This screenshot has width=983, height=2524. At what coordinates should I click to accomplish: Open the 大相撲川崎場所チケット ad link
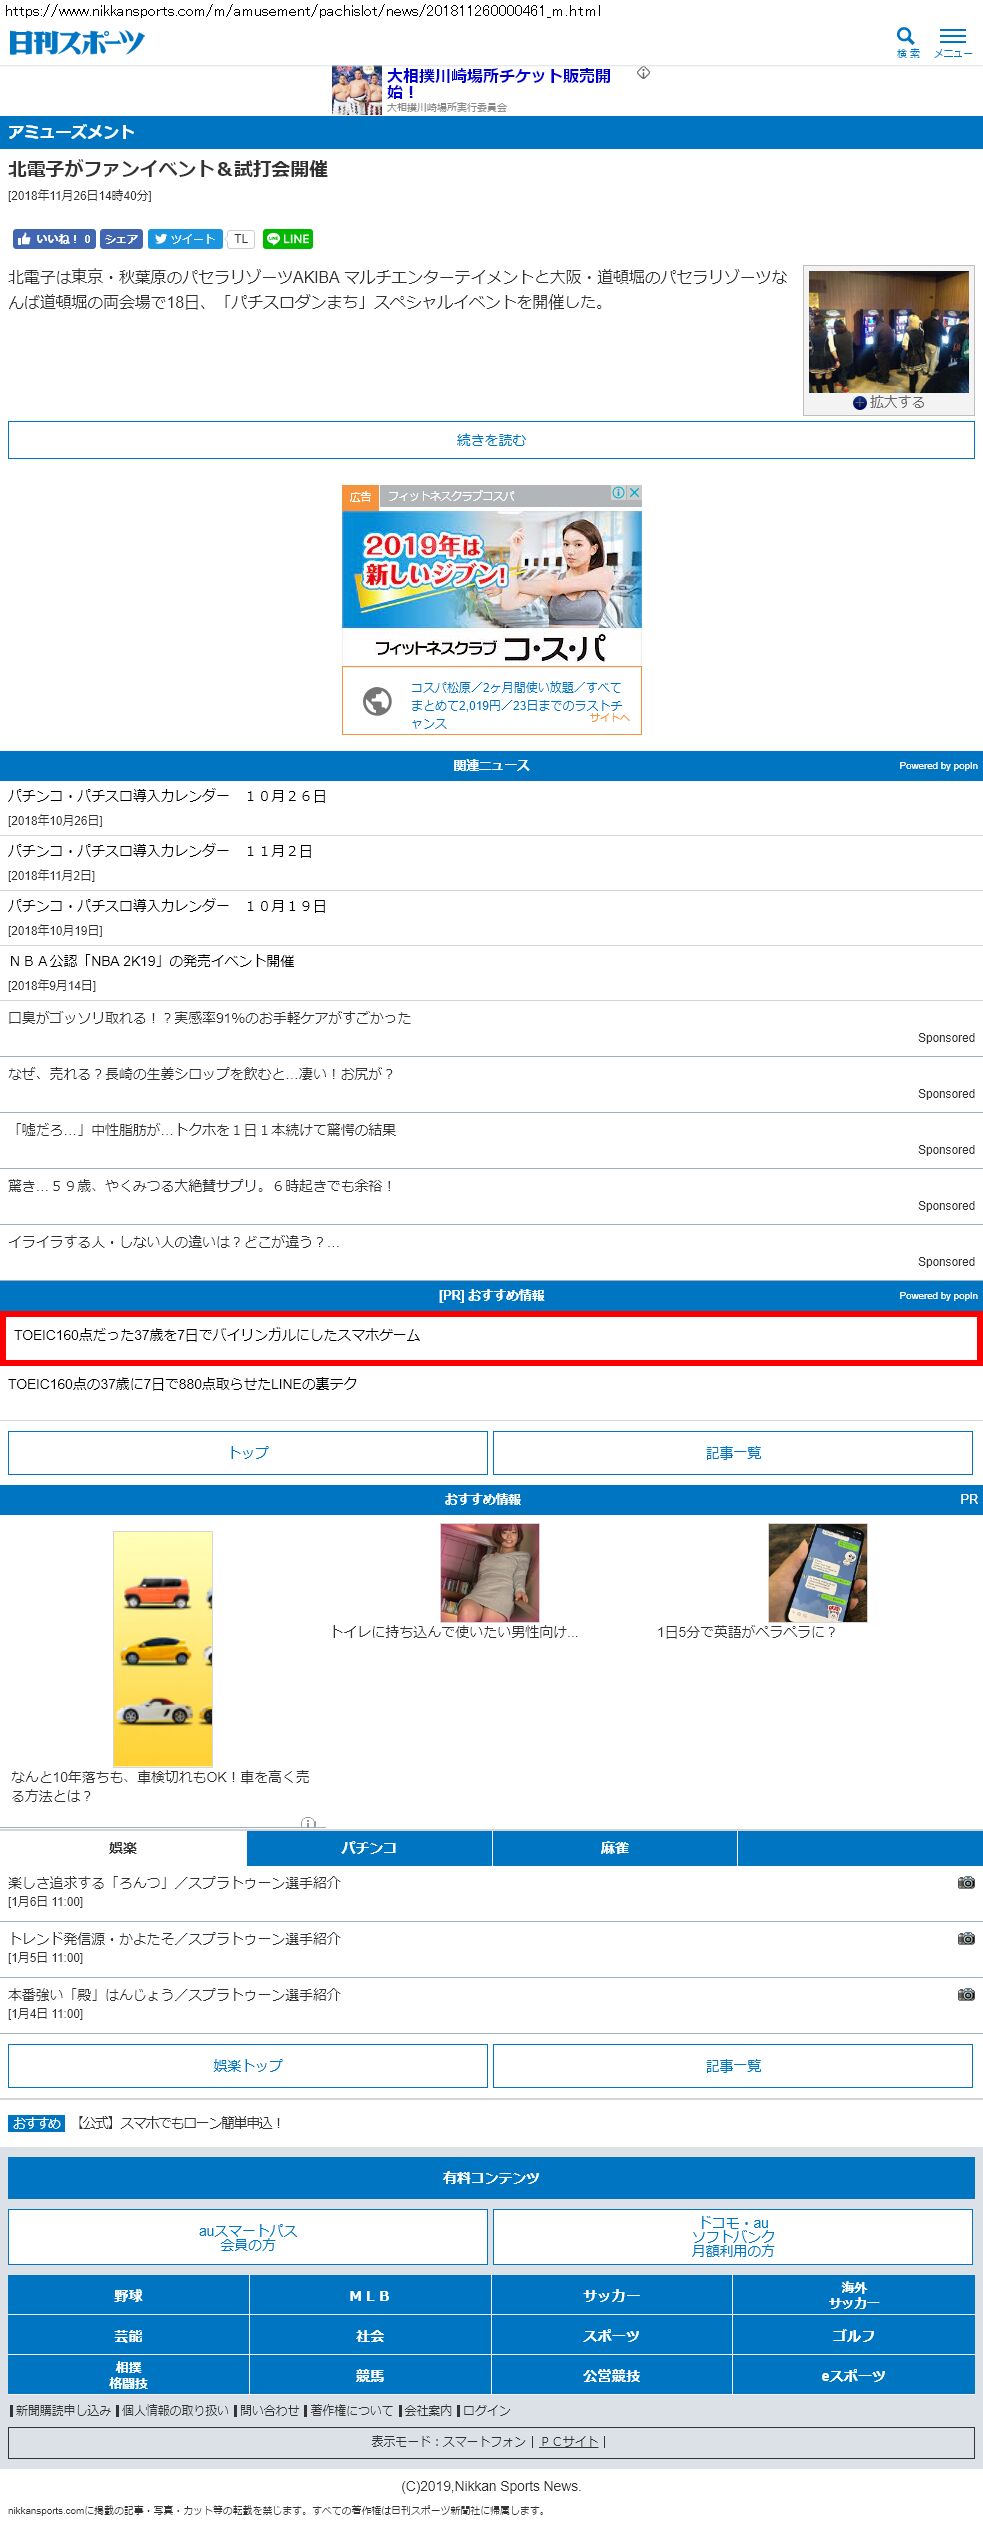[498, 83]
